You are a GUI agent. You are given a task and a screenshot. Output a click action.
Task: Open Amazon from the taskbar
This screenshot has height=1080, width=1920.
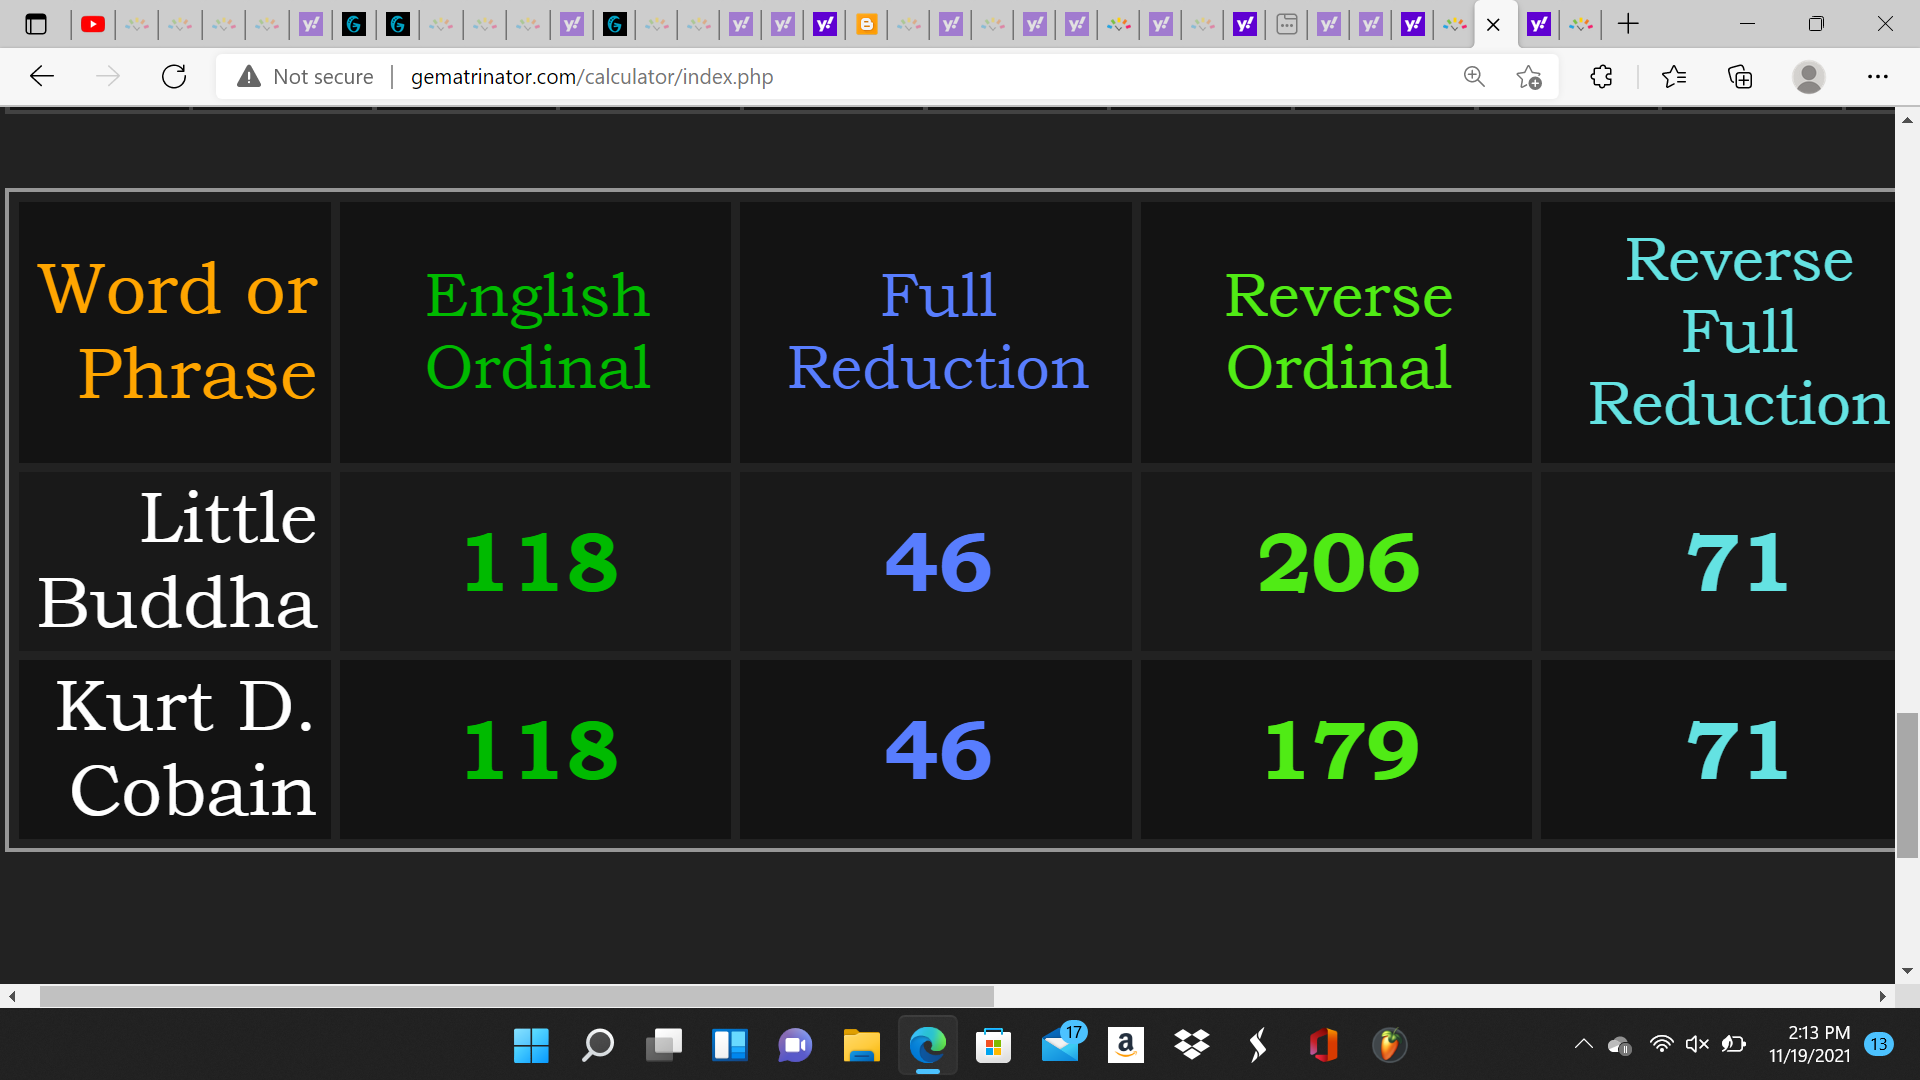point(1126,1045)
